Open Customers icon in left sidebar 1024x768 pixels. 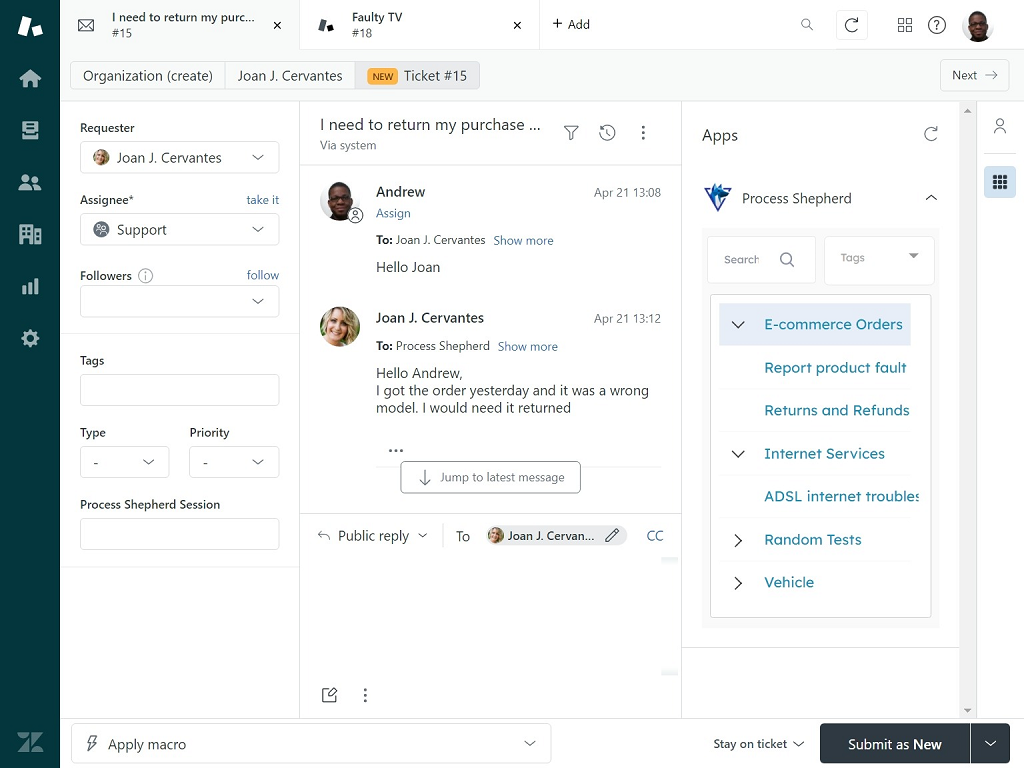[x=30, y=183]
